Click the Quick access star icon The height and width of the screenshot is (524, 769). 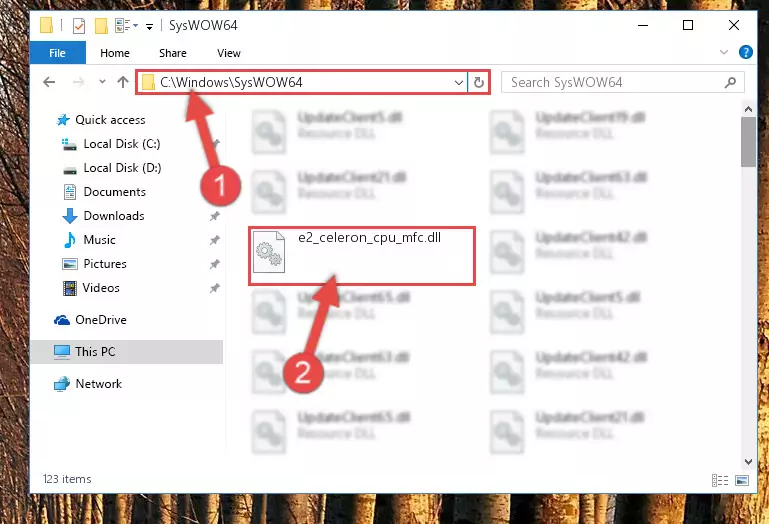(63, 120)
